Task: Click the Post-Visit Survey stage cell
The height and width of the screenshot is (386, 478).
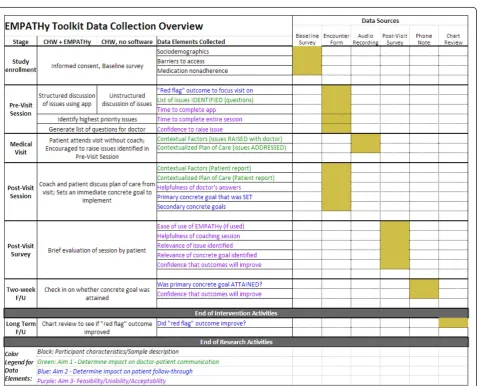Action: 21,250
